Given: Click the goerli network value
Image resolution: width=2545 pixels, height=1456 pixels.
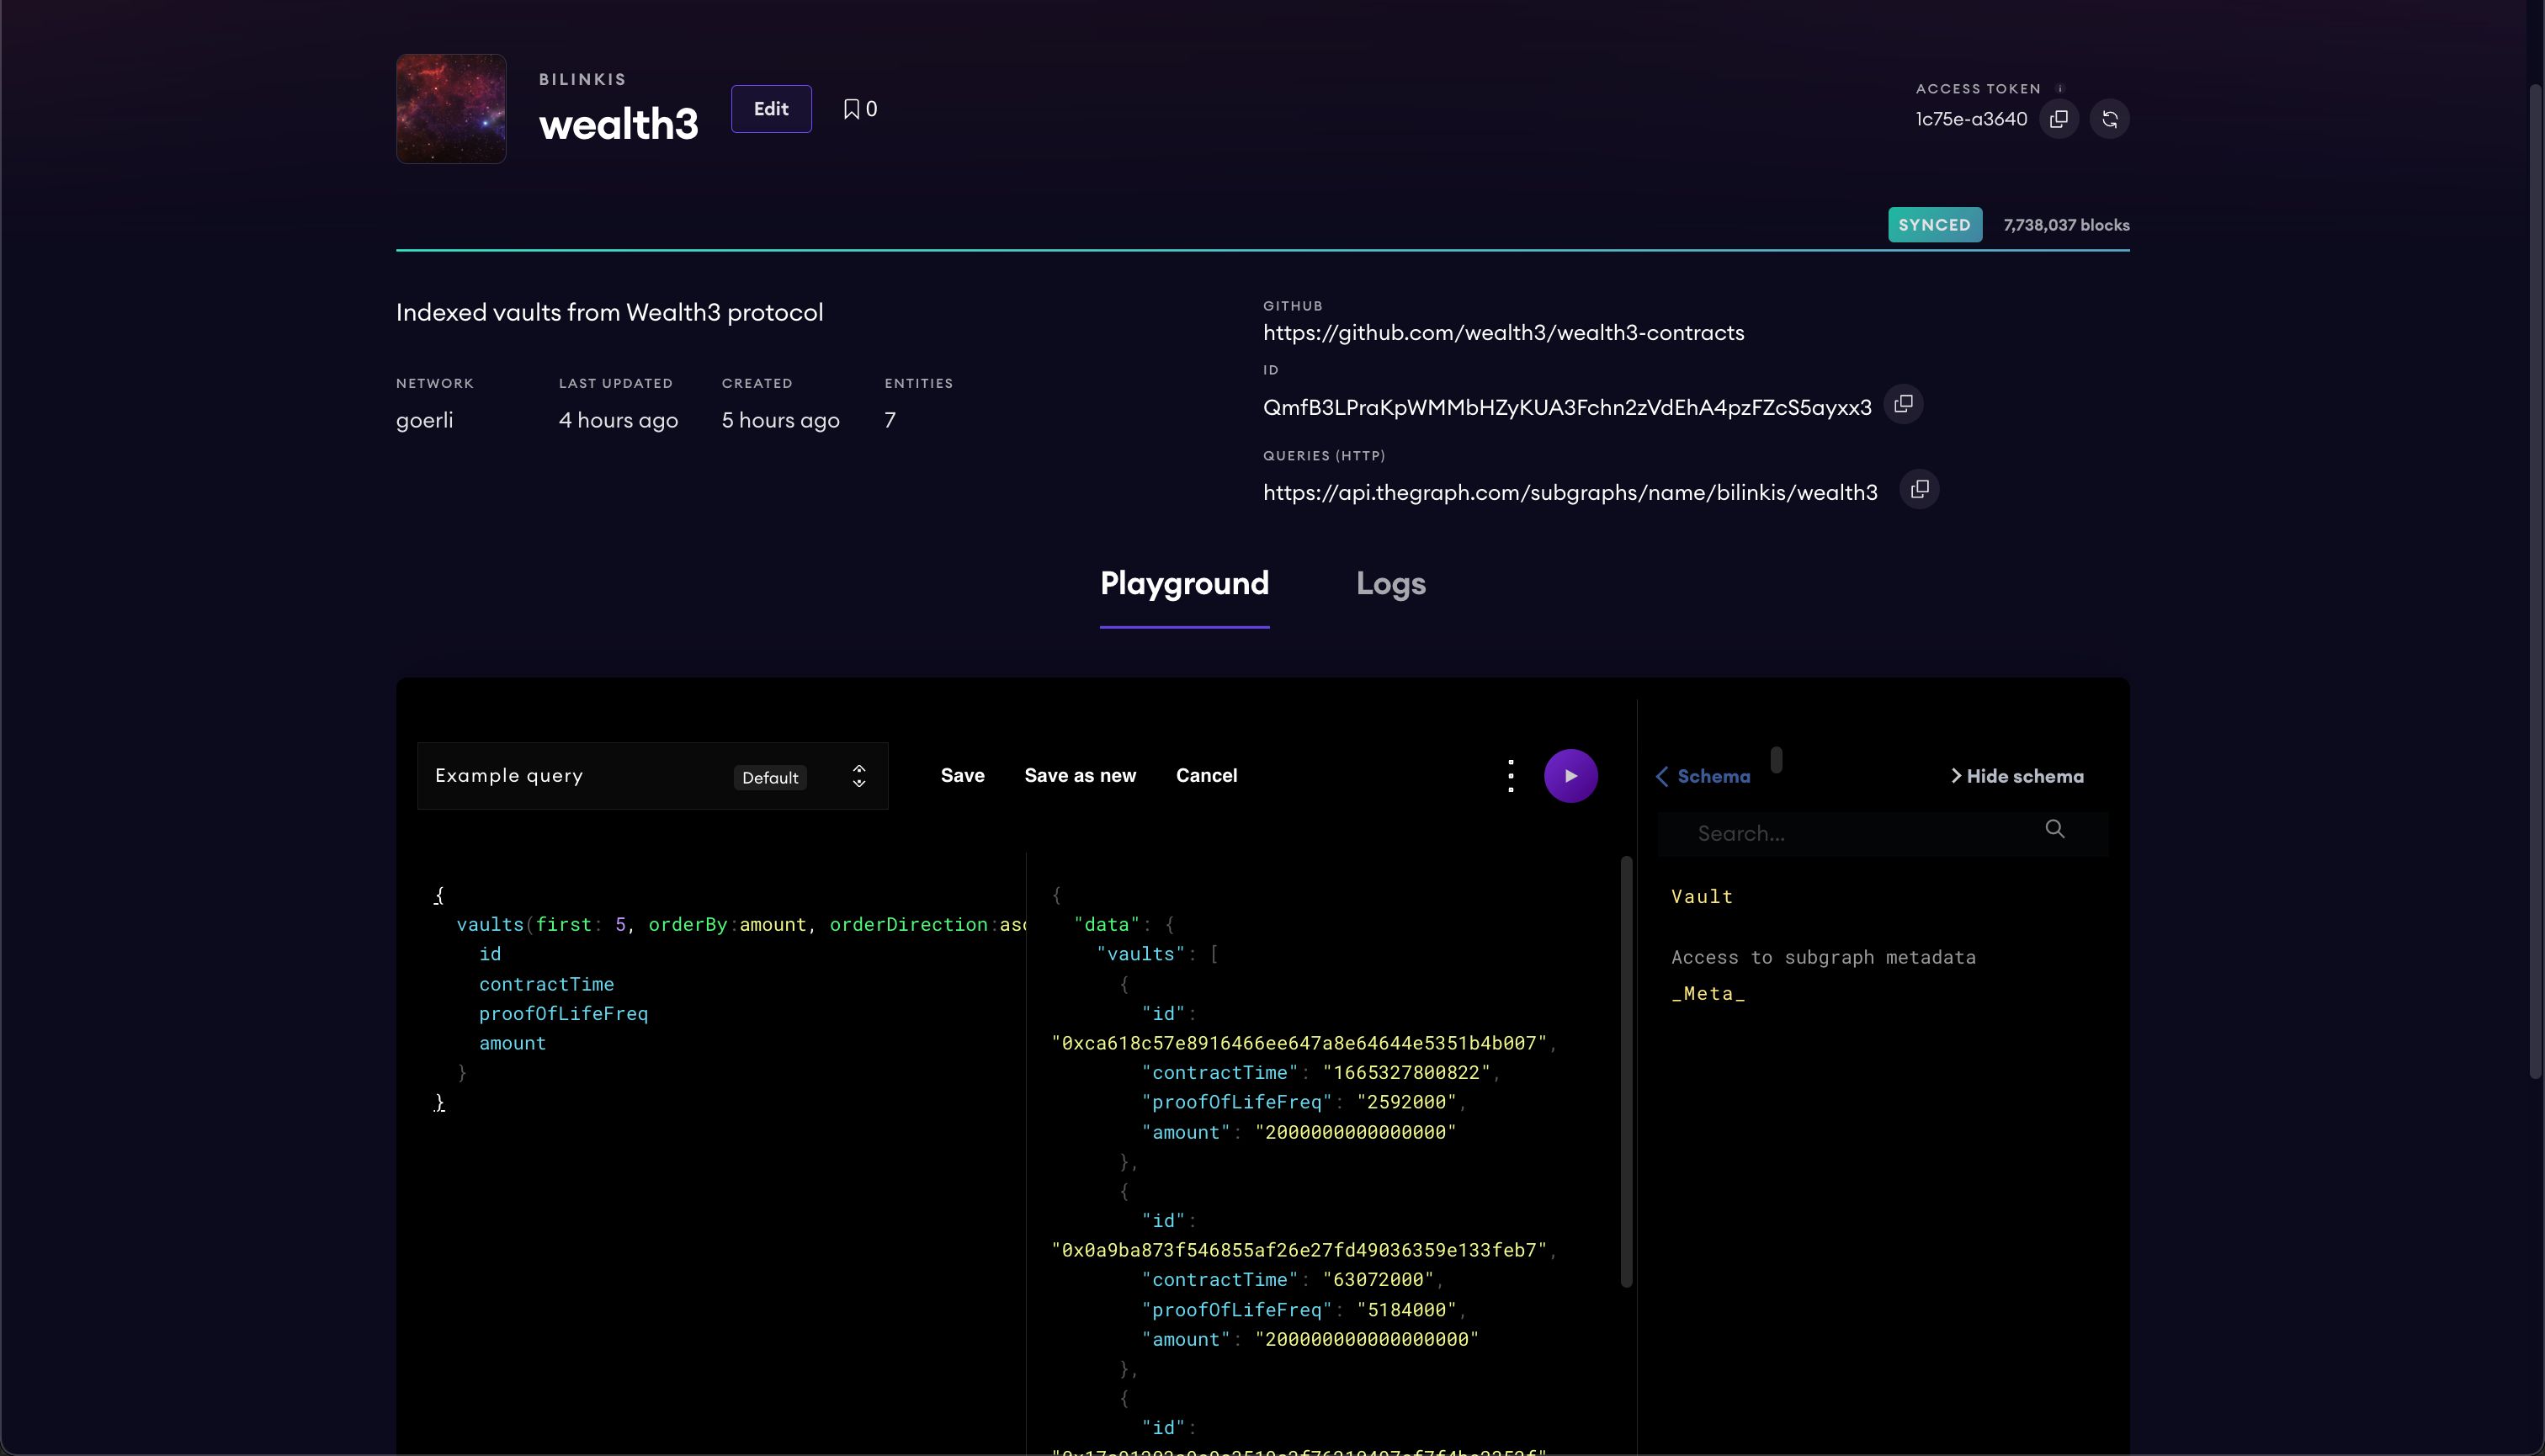Looking at the screenshot, I should 424,420.
